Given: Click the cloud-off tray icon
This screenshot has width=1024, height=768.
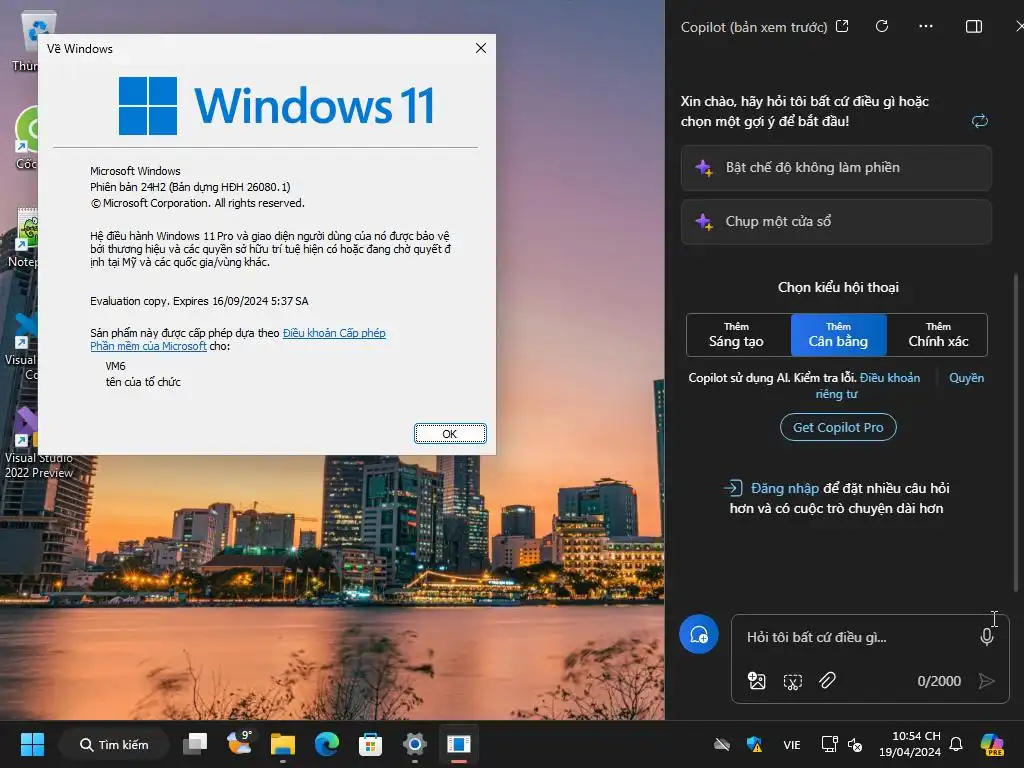Looking at the screenshot, I should pos(722,744).
